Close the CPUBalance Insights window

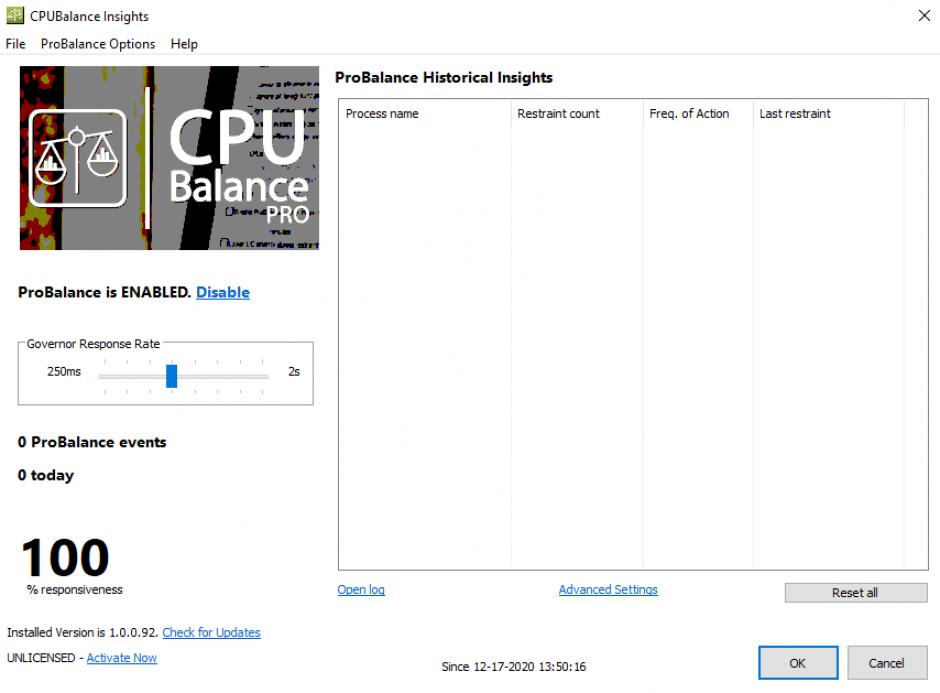click(x=924, y=16)
